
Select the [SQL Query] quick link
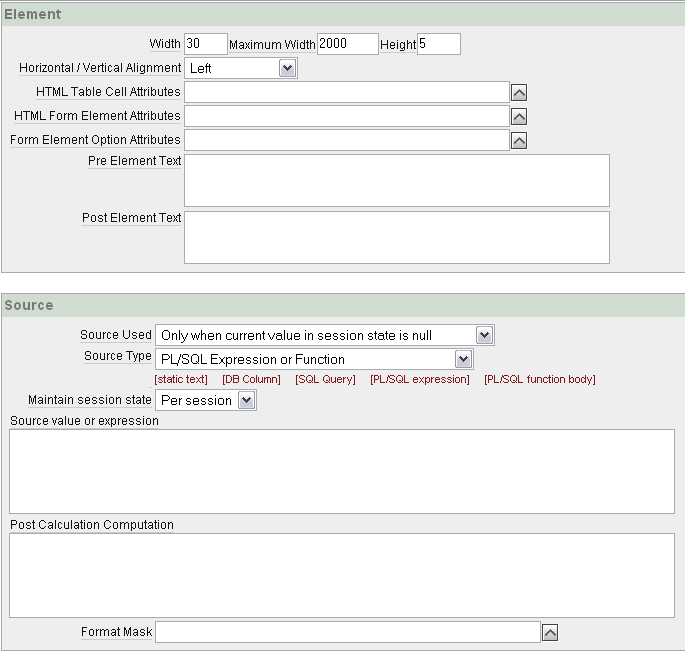click(x=325, y=380)
